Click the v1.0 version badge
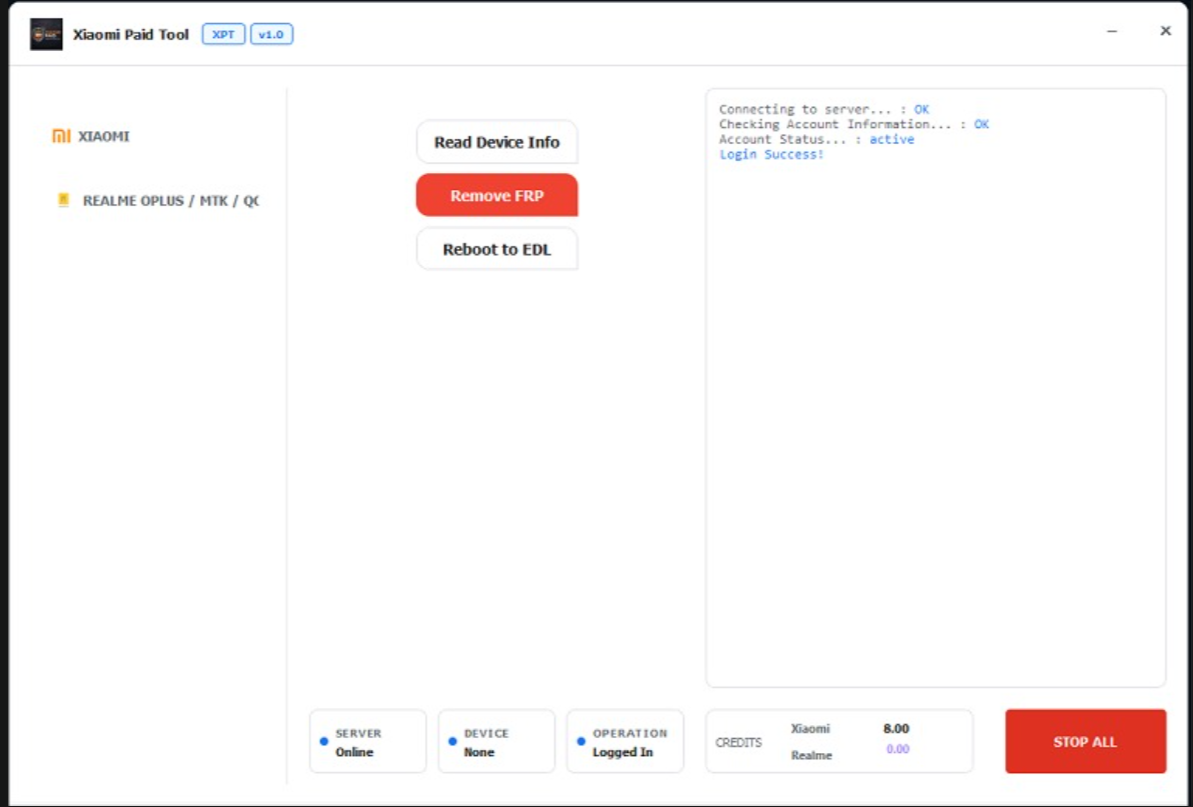The height and width of the screenshot is (807, 1193). (271, 34)
